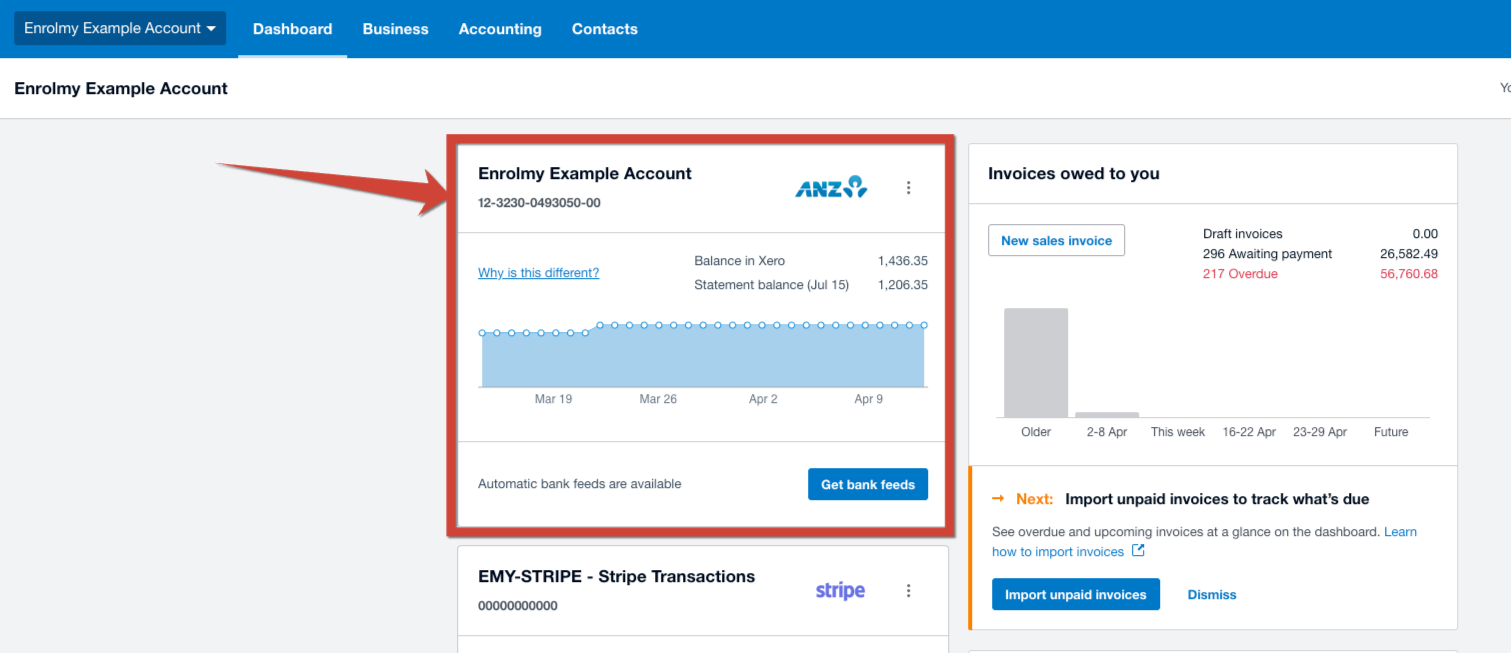
Task: Click the Draft invoices row
Action: coord(1320,233)
